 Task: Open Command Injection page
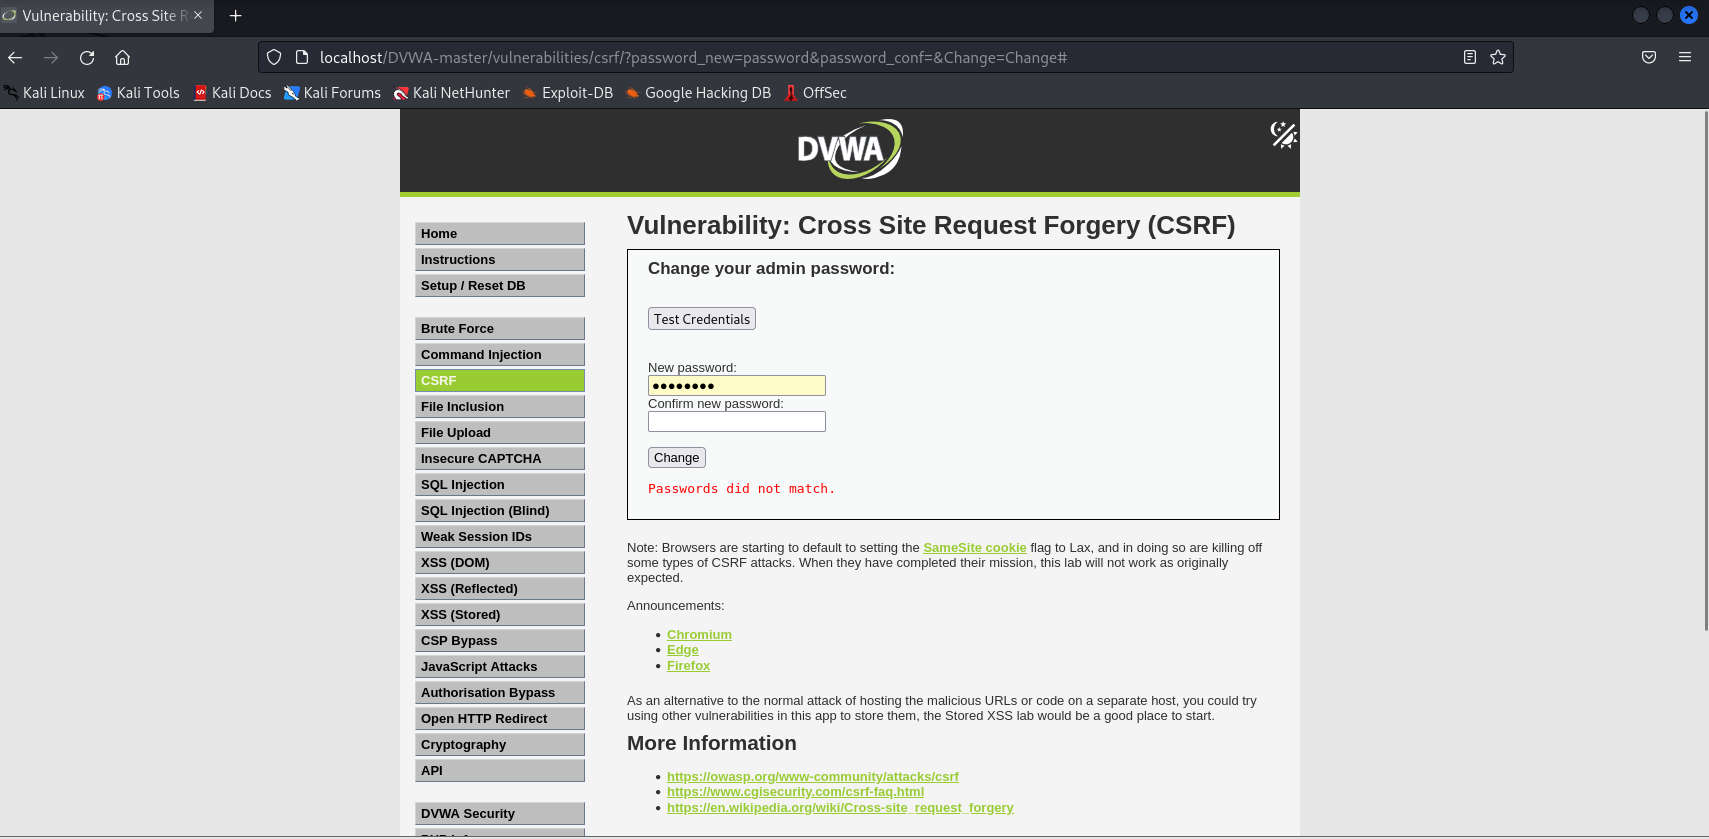(500, 354)
